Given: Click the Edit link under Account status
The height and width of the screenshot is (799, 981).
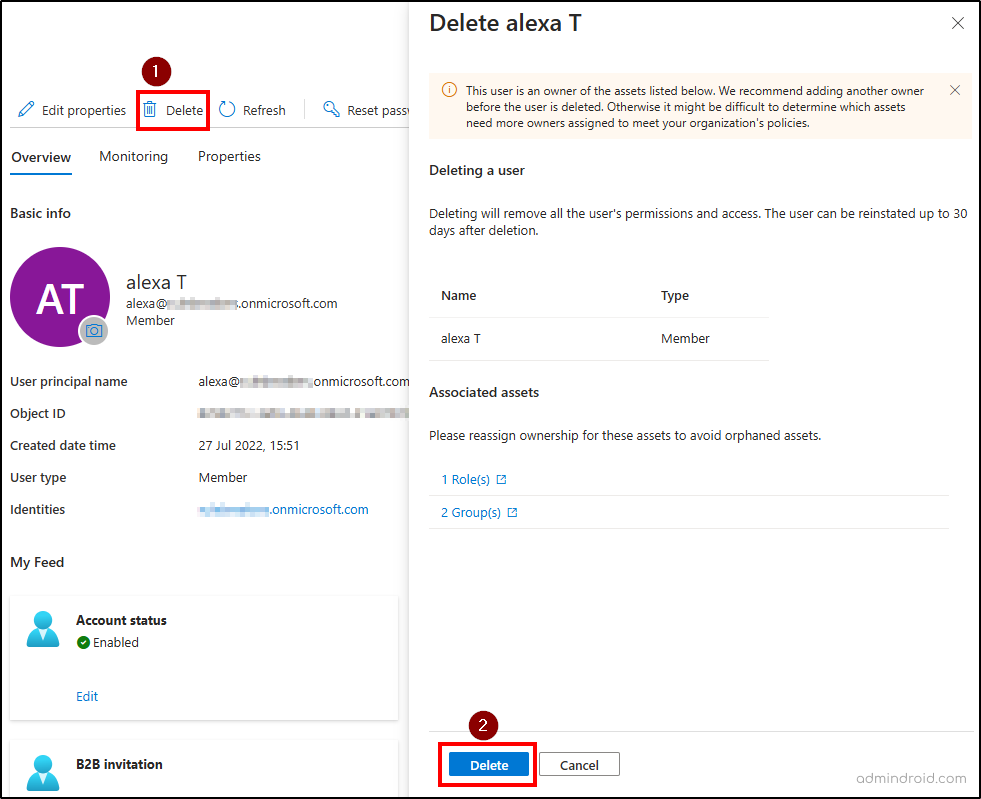Looking at the screenshot, I should (x=87, y=696).
